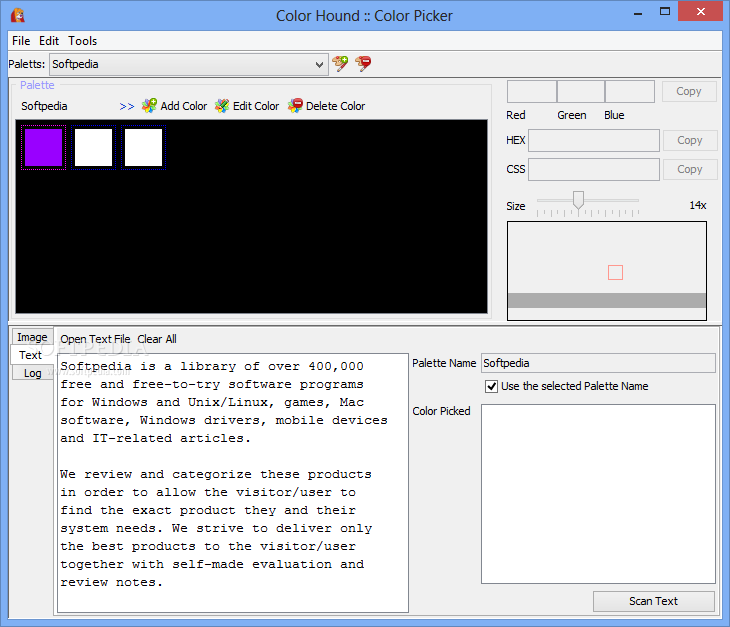Click Copy button next to HEX field
Screen dimensions: 730x627
coord(690,140)
